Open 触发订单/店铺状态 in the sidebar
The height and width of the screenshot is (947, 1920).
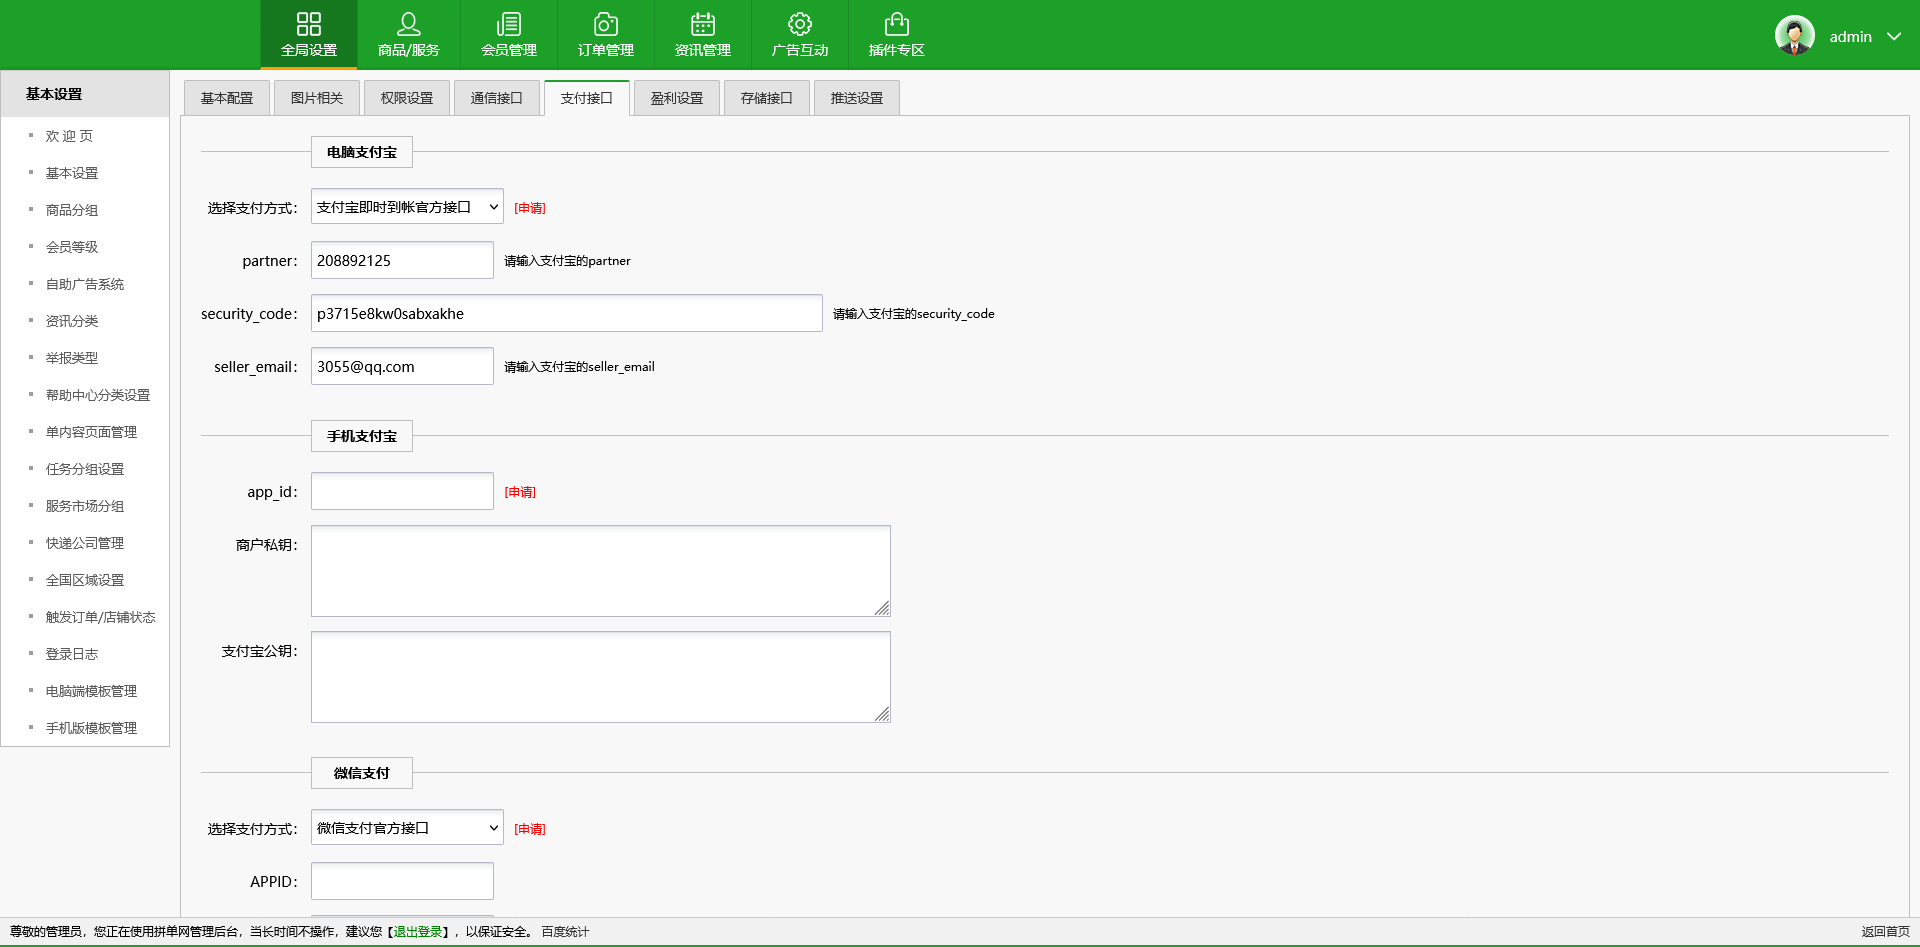click(x=100, y=617)
